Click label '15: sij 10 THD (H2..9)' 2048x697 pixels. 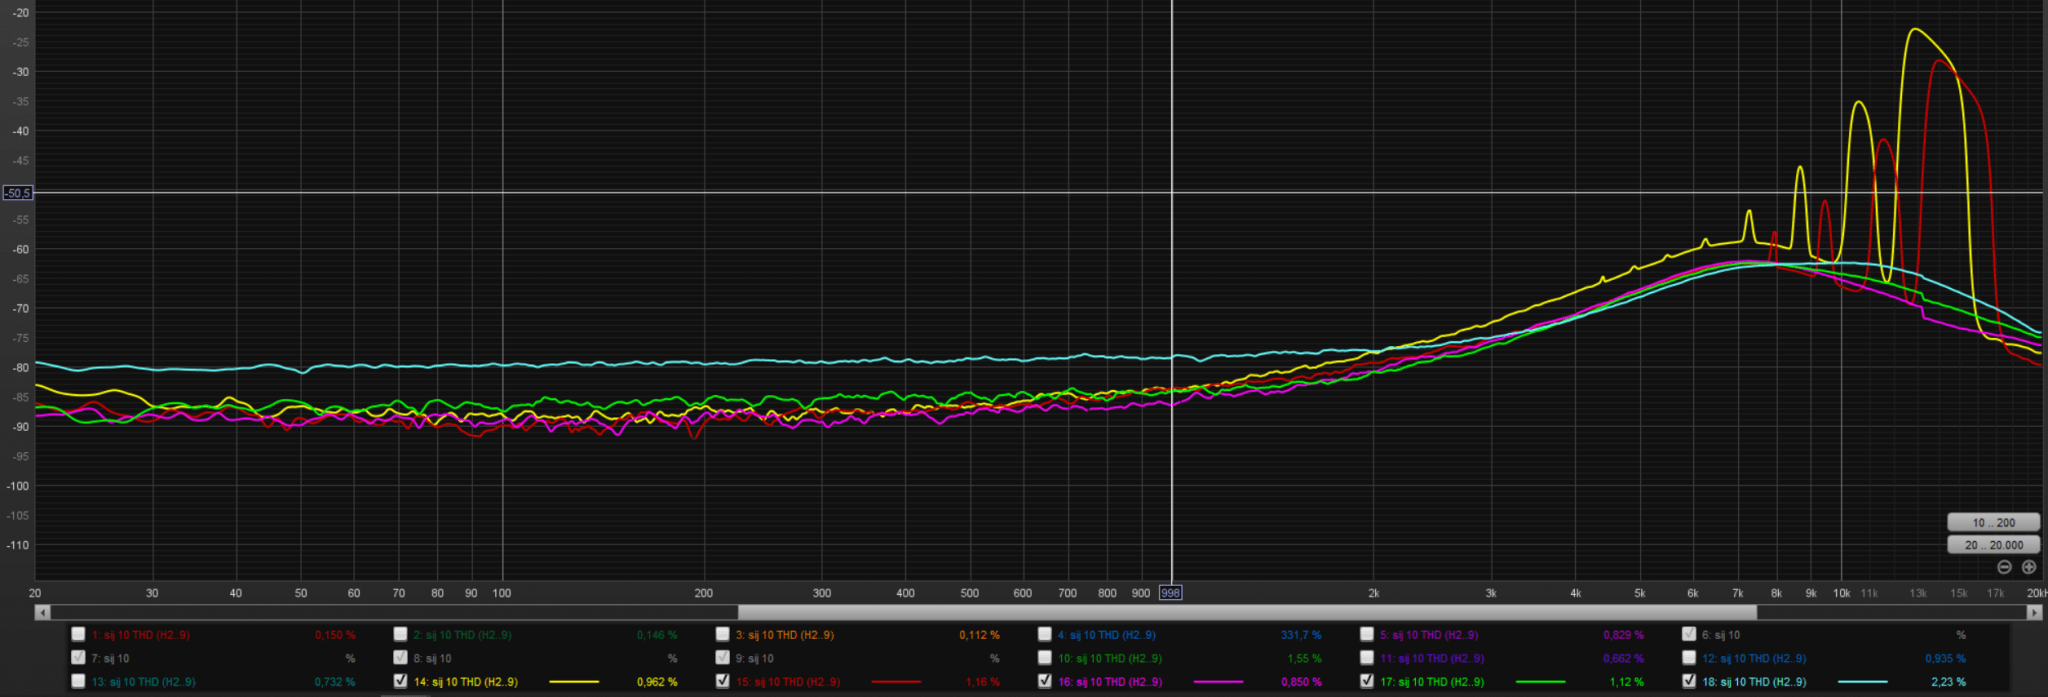pyautogui.click(x=787, y=682)
